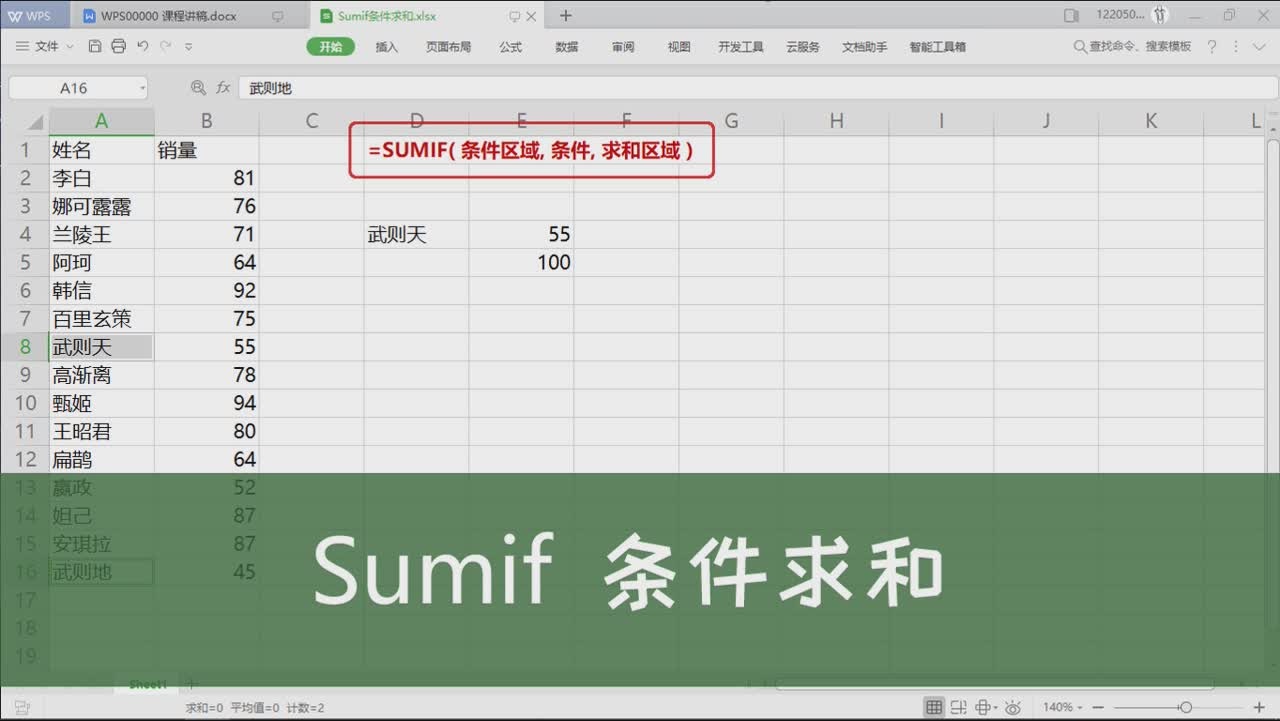Image resolution: width=1280 pixels, height=721 pixels.
Task: Click the user avatar in title bar
Action: click(1160, 15)
